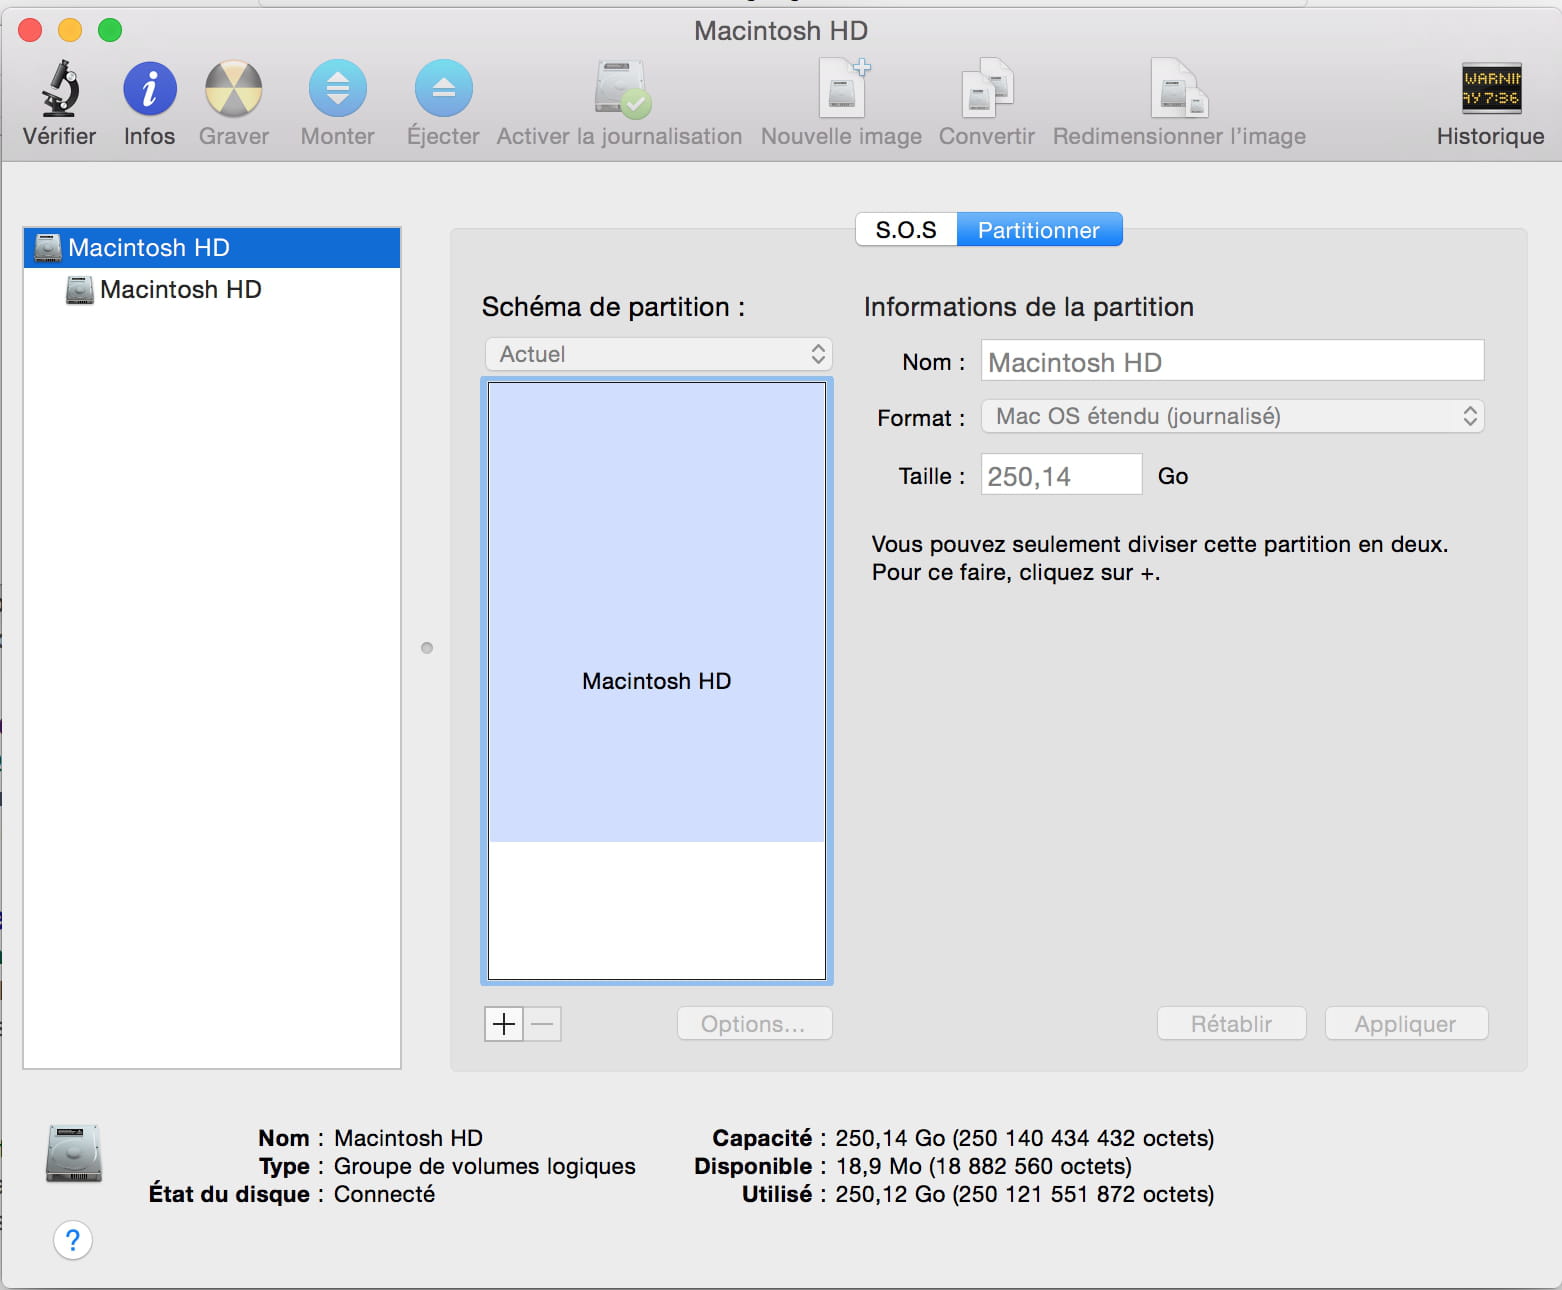This screenshot has height=1290, width=1562.
Task: Add a partition with the plus button
Action: [504, 1024]
